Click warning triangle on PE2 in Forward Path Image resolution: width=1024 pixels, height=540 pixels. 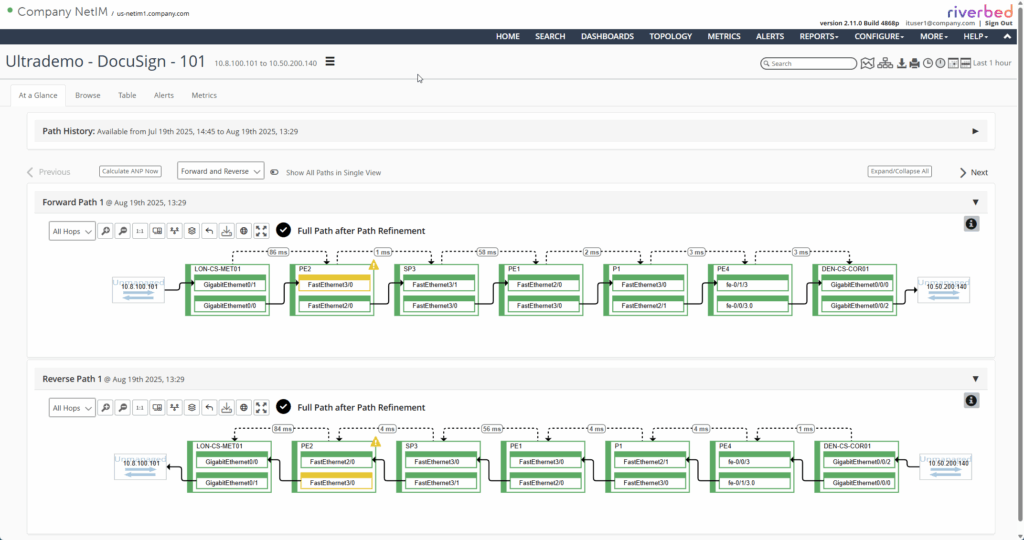point(374,265)
